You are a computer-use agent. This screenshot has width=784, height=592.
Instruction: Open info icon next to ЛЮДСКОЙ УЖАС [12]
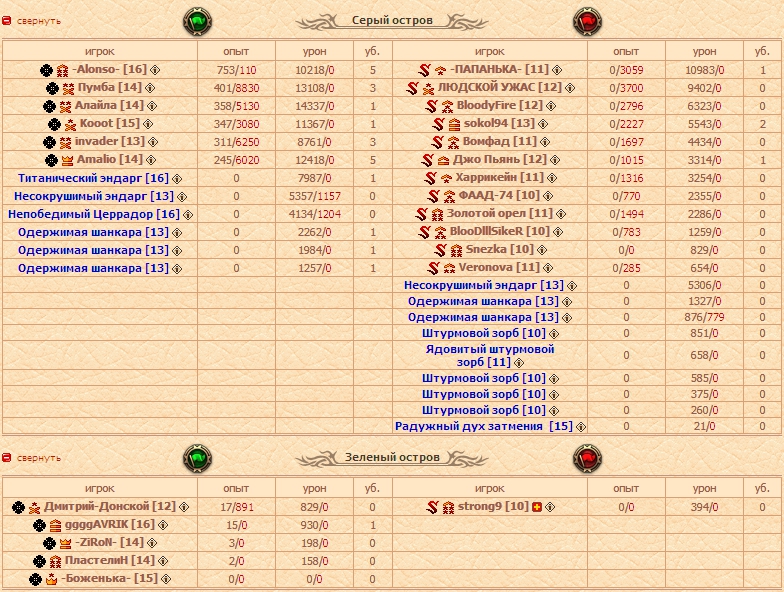click(x=570, y=88)
